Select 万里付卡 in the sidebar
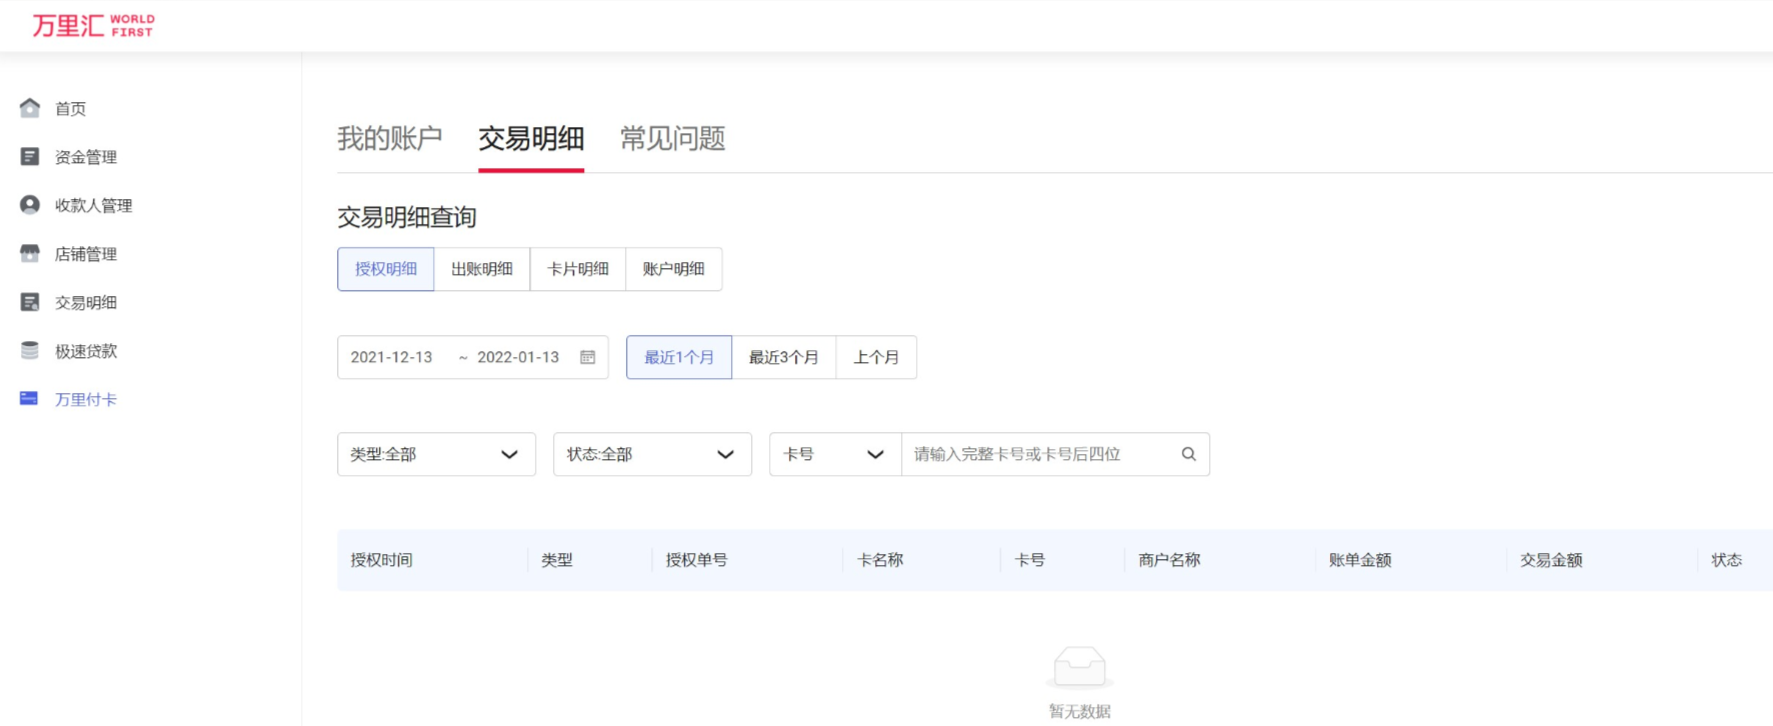The height and width of the screenshot is (726, 1773). point(86,399)
